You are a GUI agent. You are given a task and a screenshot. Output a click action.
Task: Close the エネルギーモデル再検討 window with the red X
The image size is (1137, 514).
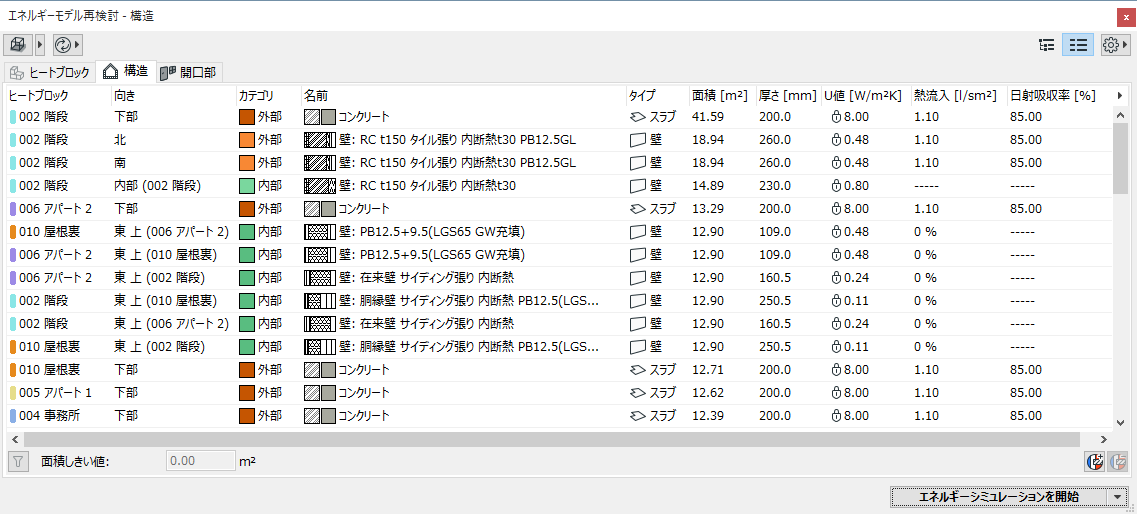click(1126, 16)
